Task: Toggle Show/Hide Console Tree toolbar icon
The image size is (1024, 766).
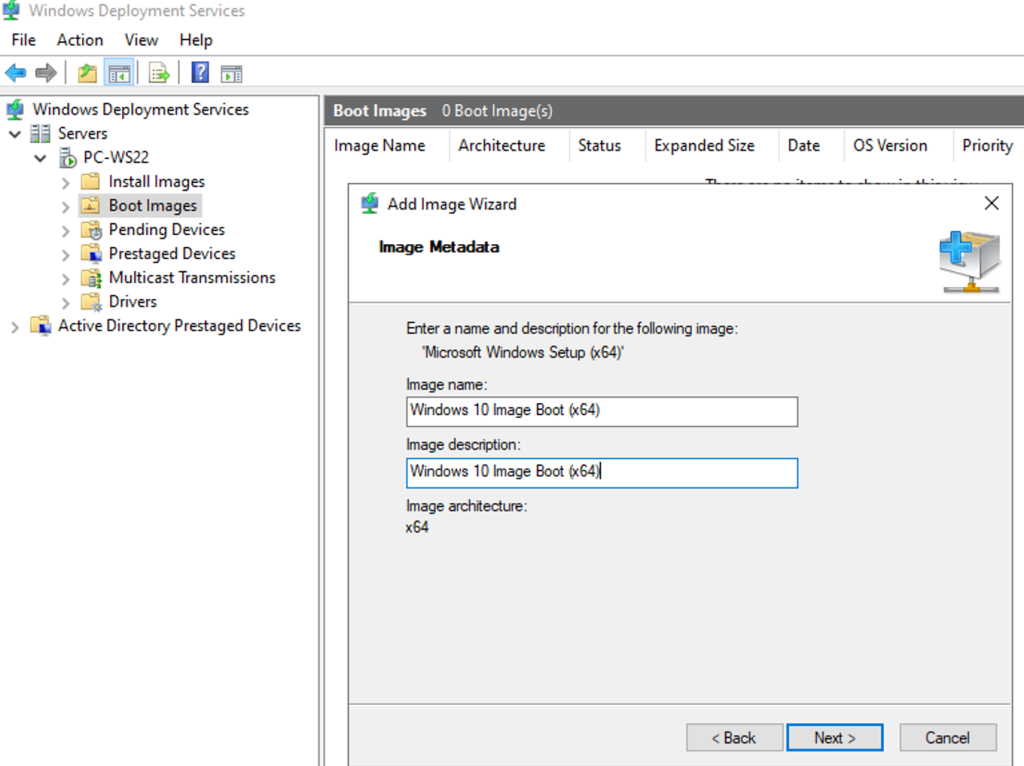Action: point(118,73)
